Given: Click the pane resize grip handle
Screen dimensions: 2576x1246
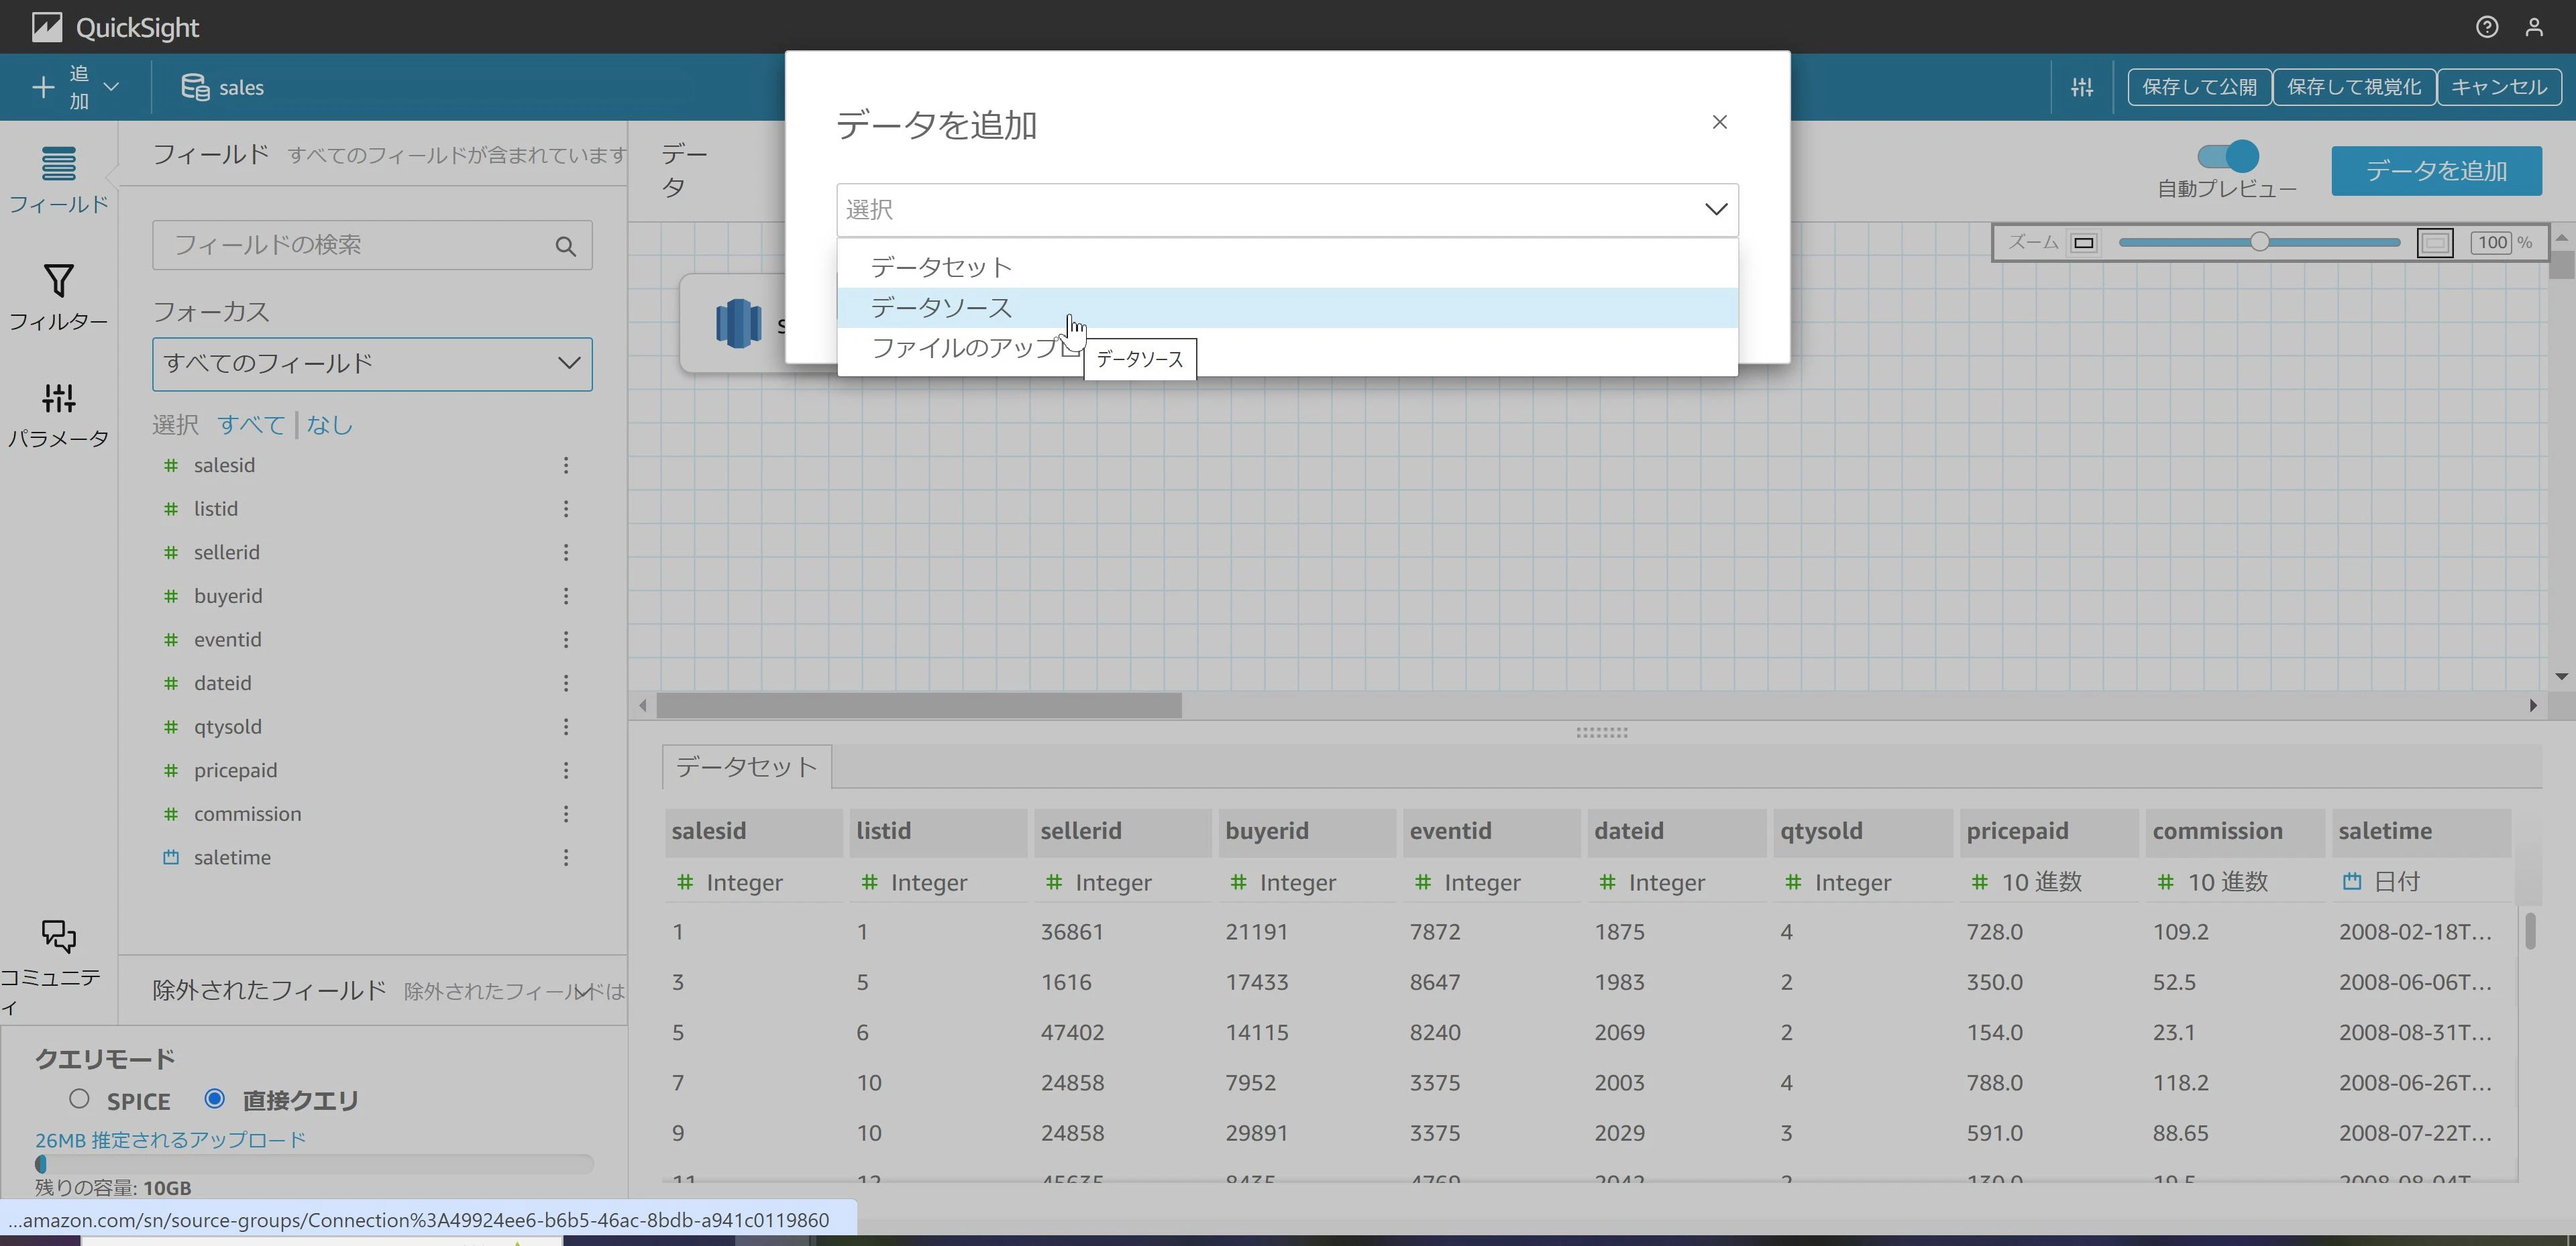Looking at the screenshot, I should [1602, 732].
